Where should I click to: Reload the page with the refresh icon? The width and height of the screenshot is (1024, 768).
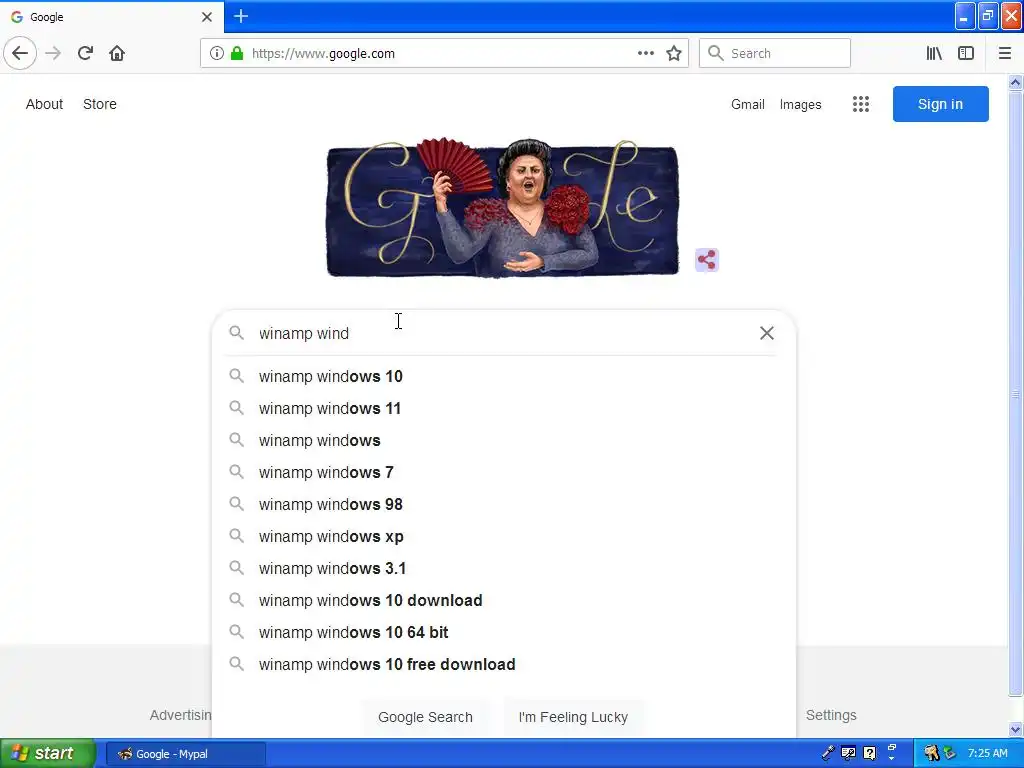click(85, 53)
